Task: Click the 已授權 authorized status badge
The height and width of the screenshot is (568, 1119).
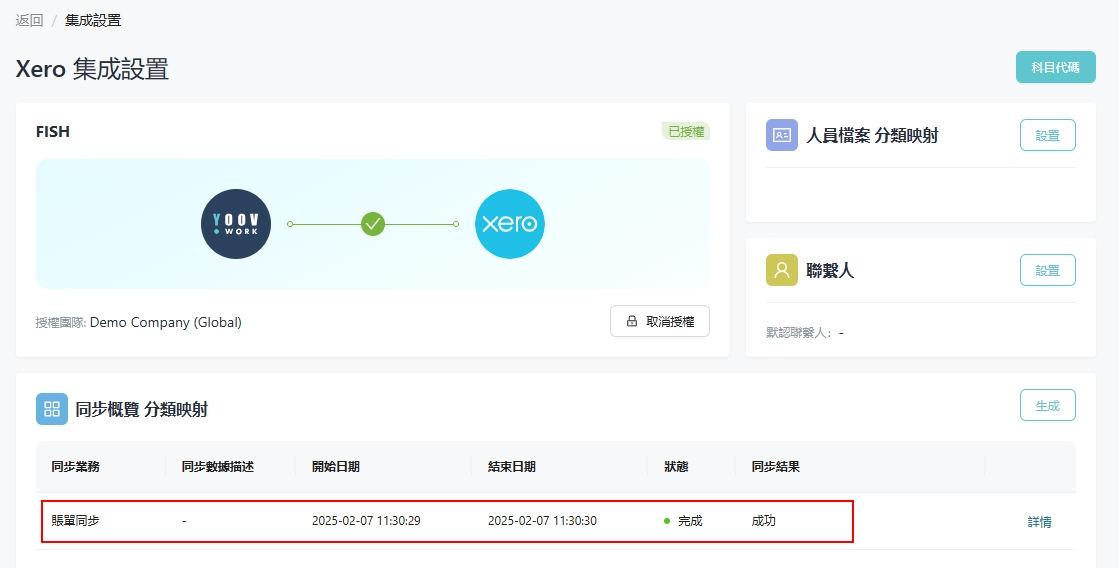Action: point(686,131)
